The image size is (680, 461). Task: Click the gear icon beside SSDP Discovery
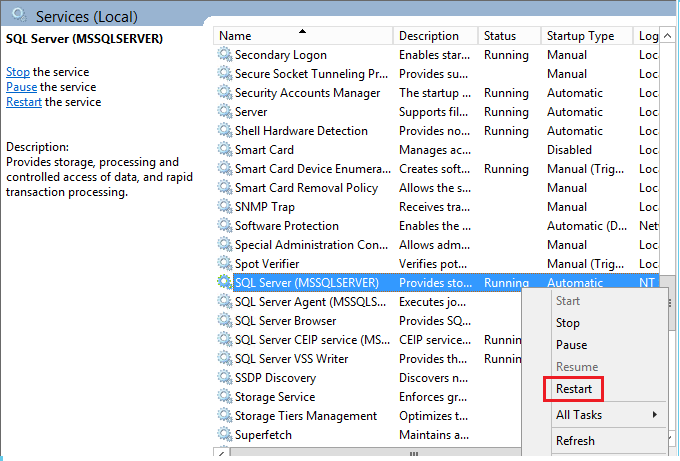(x=225, y=378)
